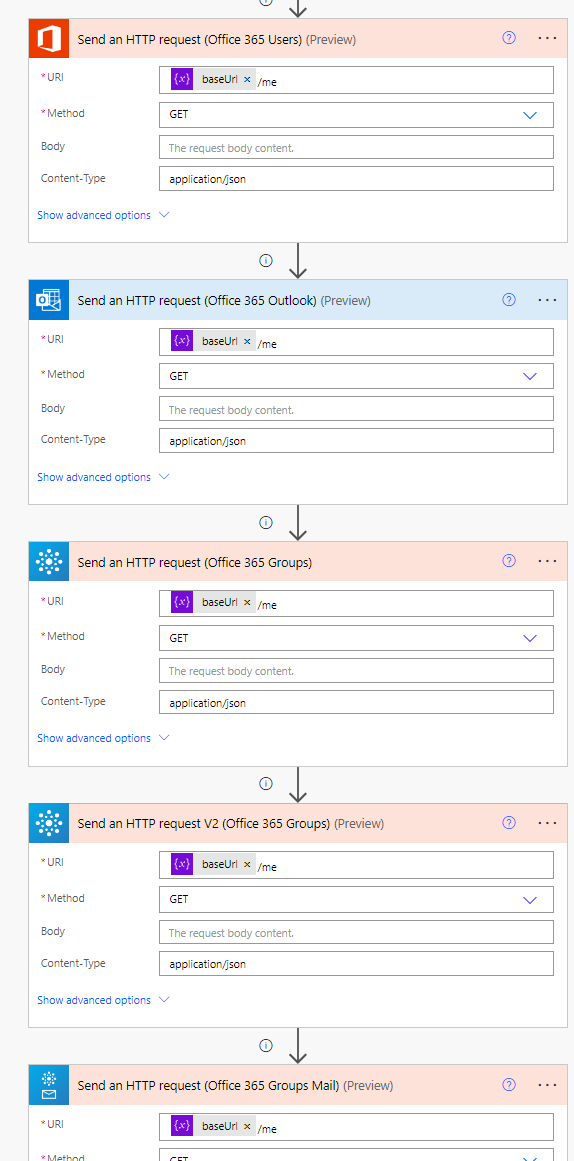Open help for Office 365 Outlook action
This screenshot has width=574, height=1161.
coord(509,300)
